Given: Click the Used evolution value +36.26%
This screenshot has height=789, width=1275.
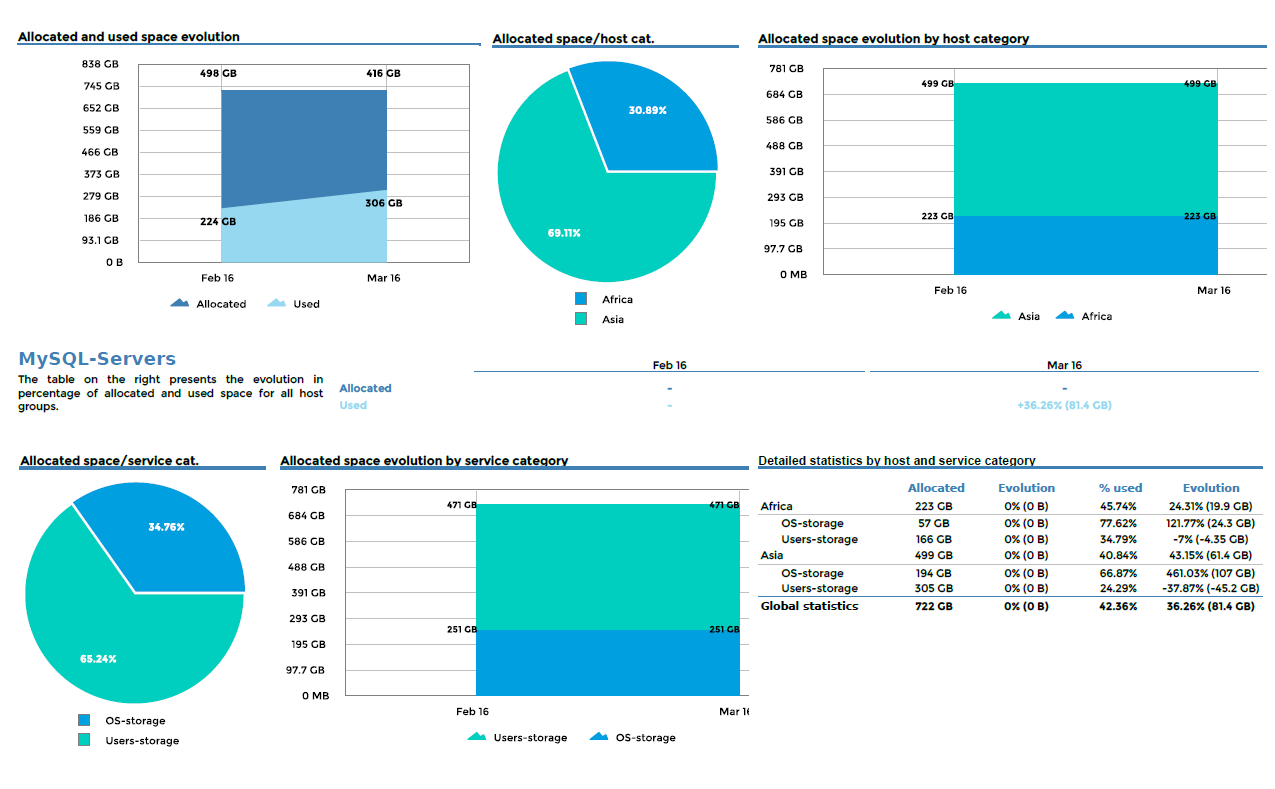Looking at the screenshot, I should click(1063, 406).
